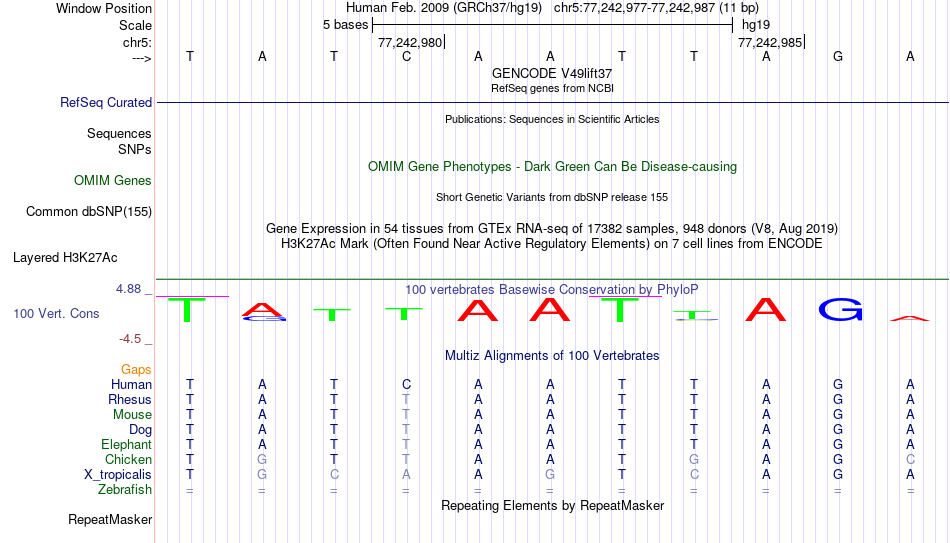Click the RefSeq Curated track label
Viewport: 950px width, 543px height.
(105, 102)
